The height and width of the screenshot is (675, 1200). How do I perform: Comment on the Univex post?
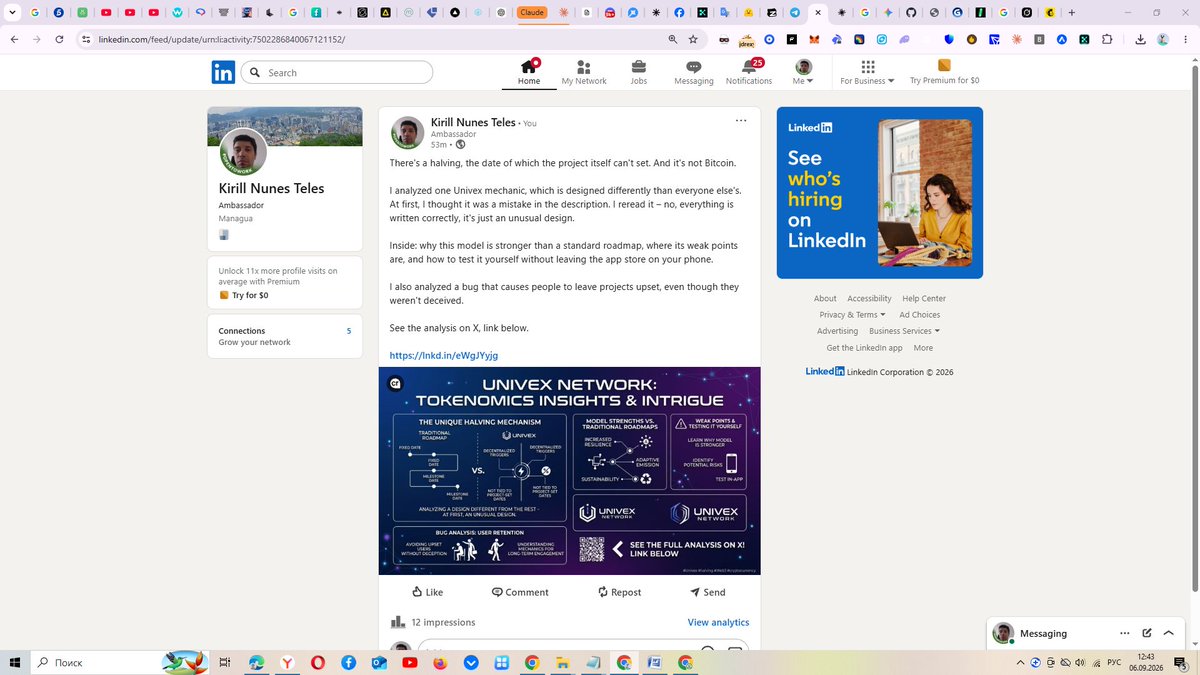(520, 592)
